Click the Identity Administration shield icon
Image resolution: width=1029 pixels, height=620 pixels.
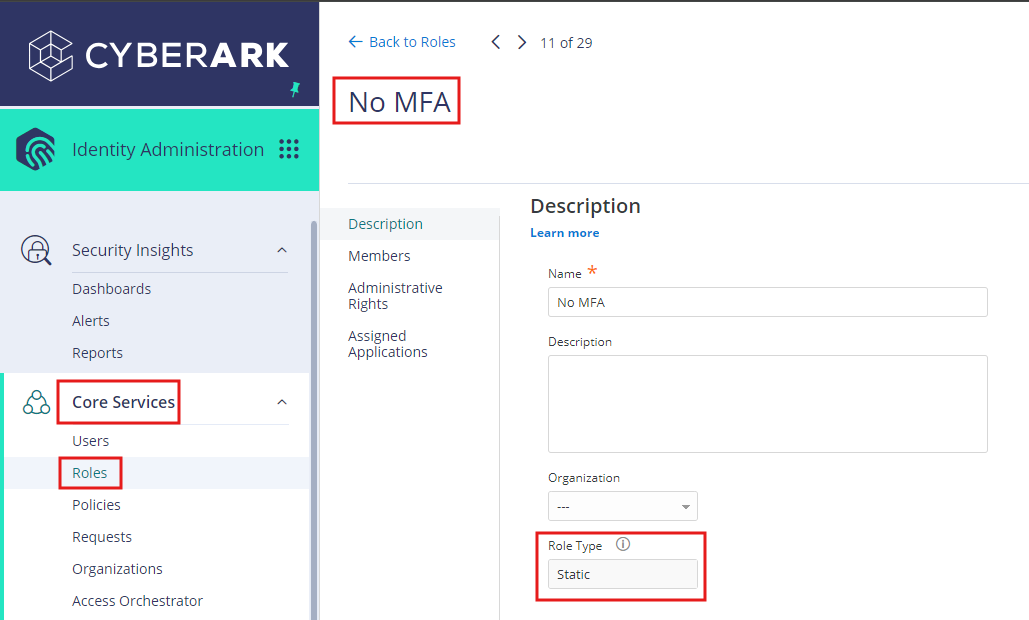[x=36, y=148]
